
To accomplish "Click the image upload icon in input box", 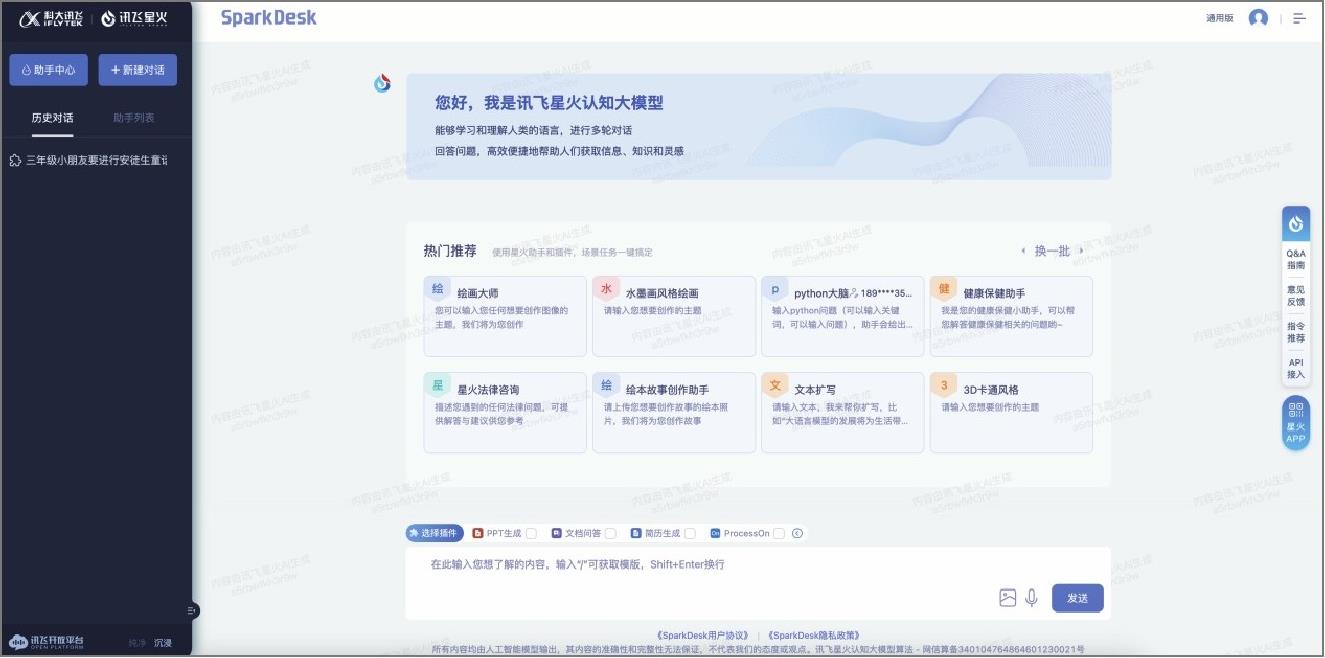I will [1007, 598].
